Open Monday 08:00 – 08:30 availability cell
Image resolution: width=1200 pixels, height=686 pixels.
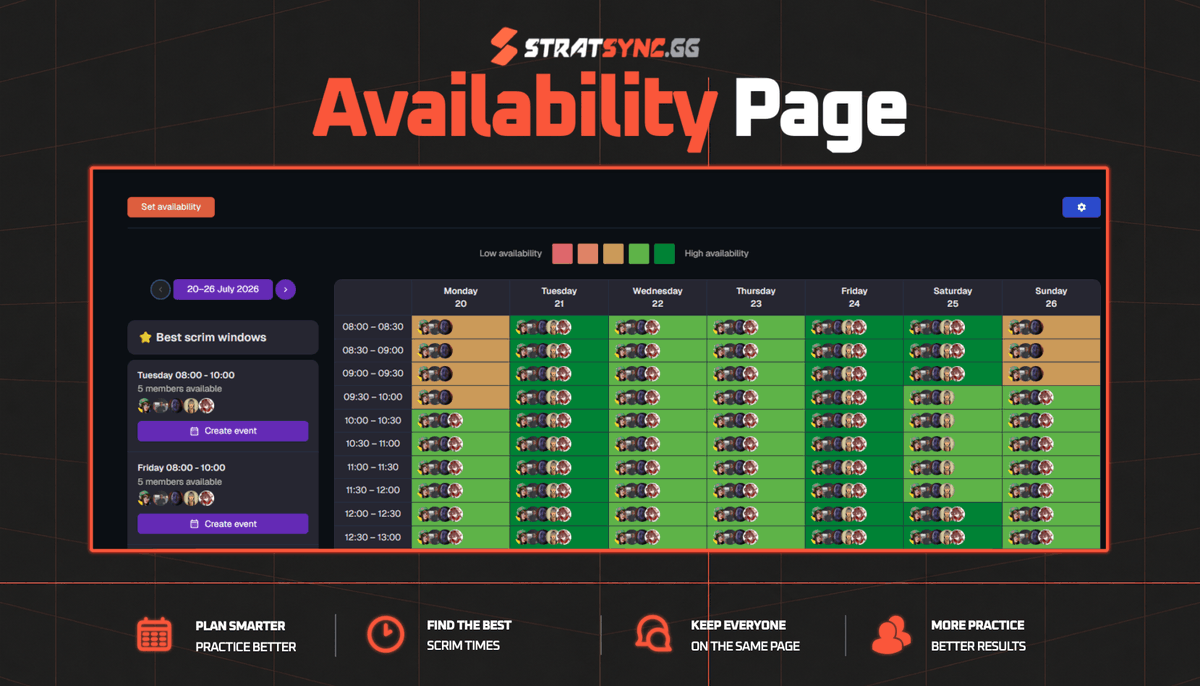[461, 327]
